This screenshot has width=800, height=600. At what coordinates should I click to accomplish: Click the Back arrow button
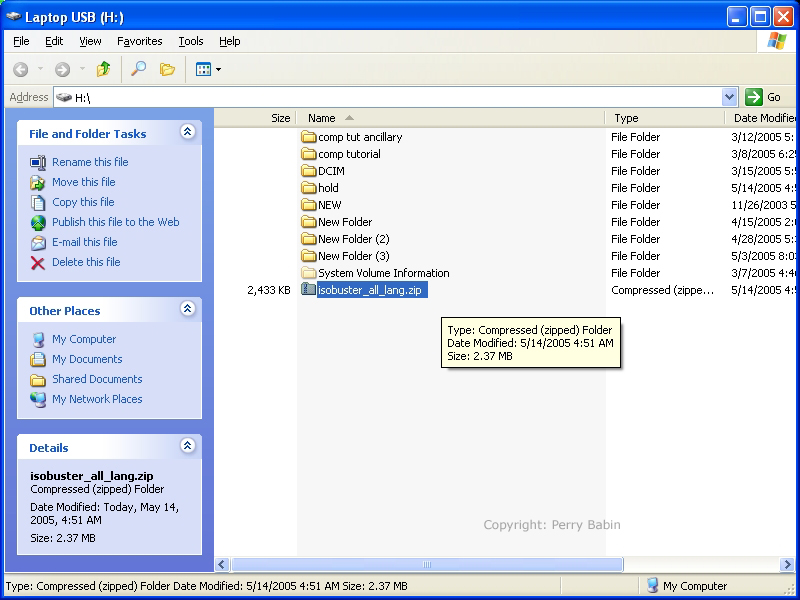click(21, 69)
